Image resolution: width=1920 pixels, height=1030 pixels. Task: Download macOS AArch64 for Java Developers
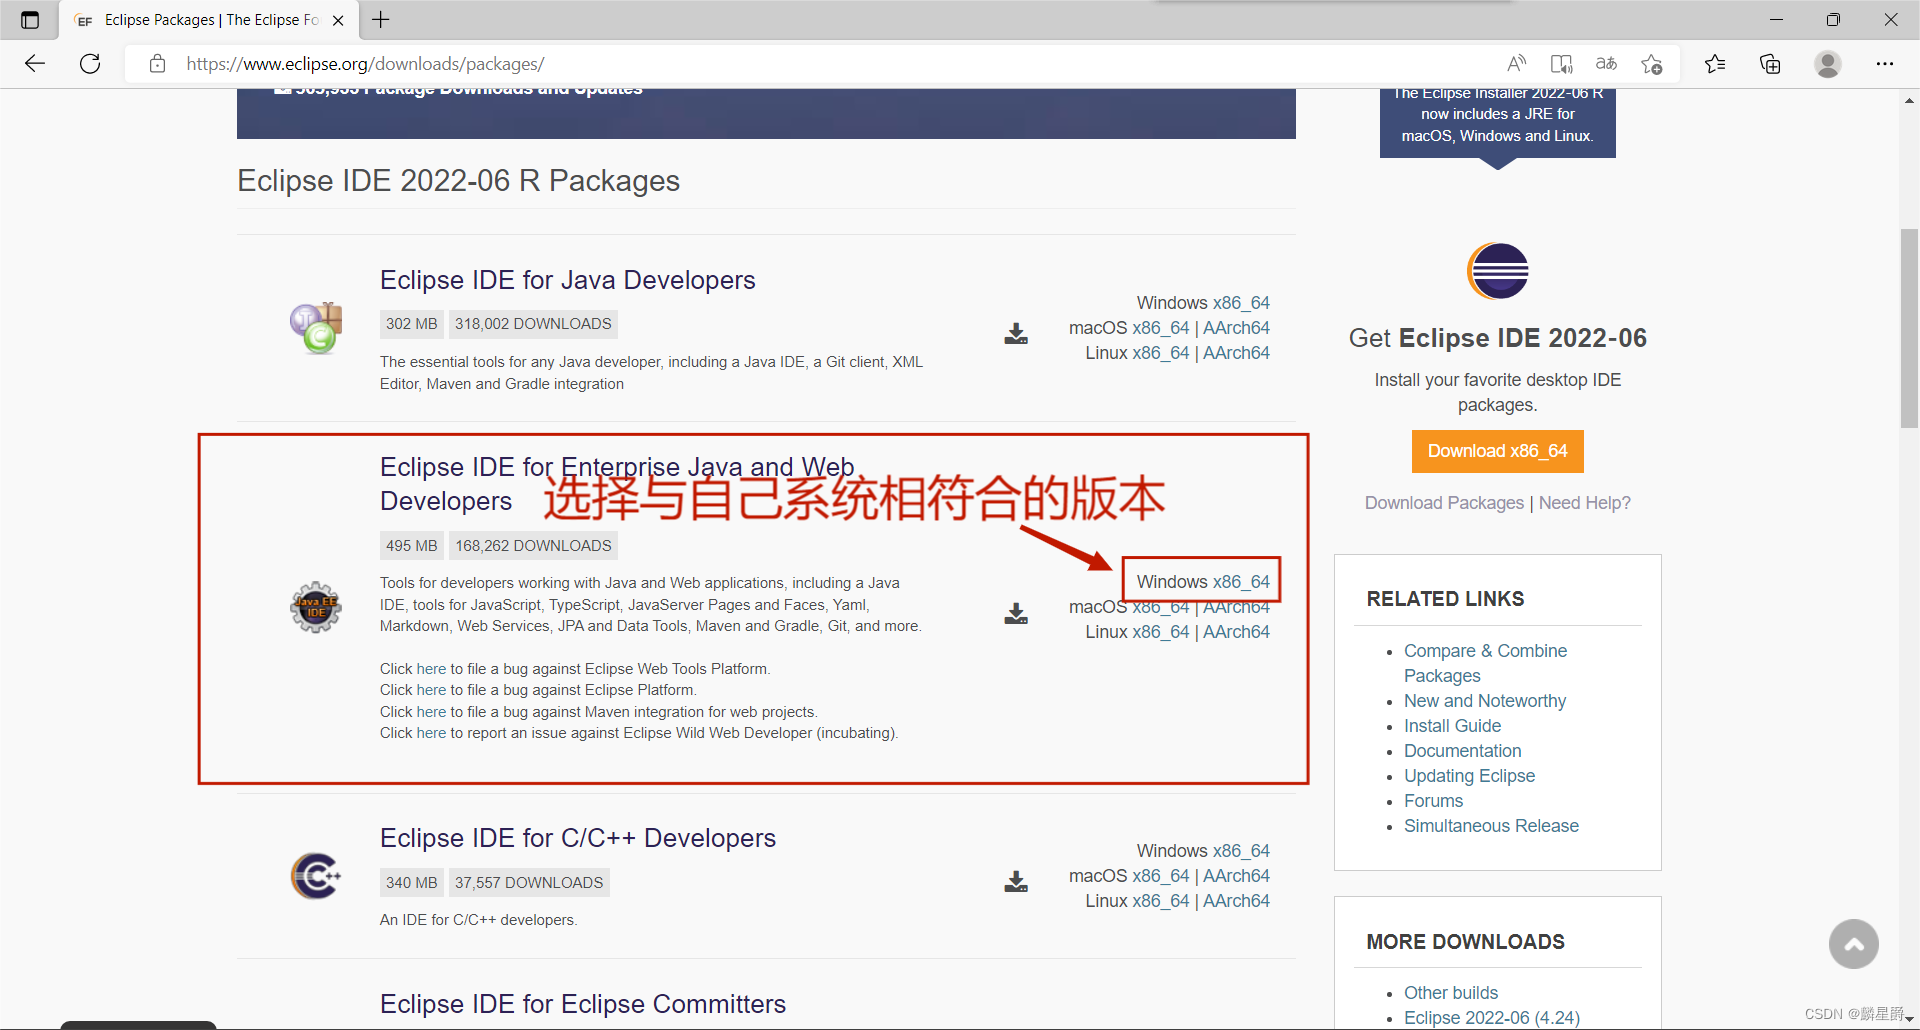[x=1236, y=328]
